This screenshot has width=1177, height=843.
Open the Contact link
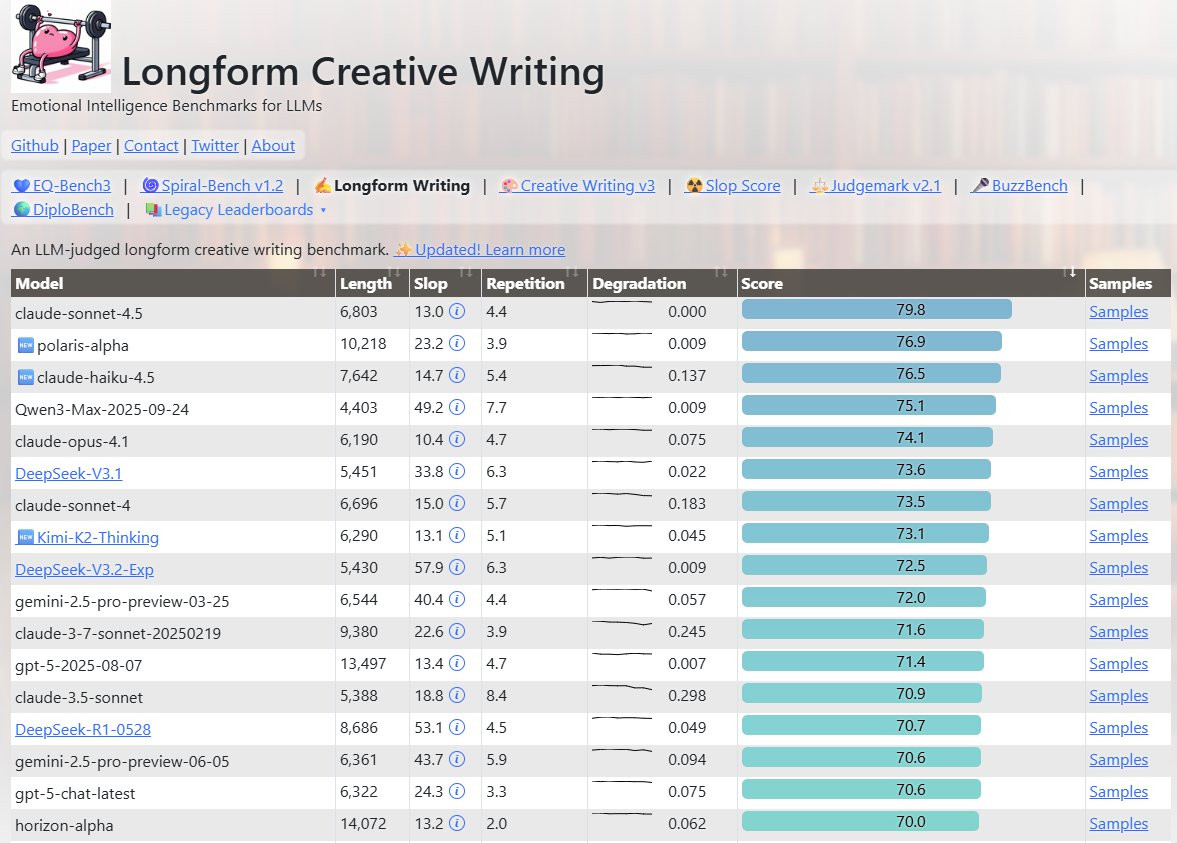(x=151, y=146)
